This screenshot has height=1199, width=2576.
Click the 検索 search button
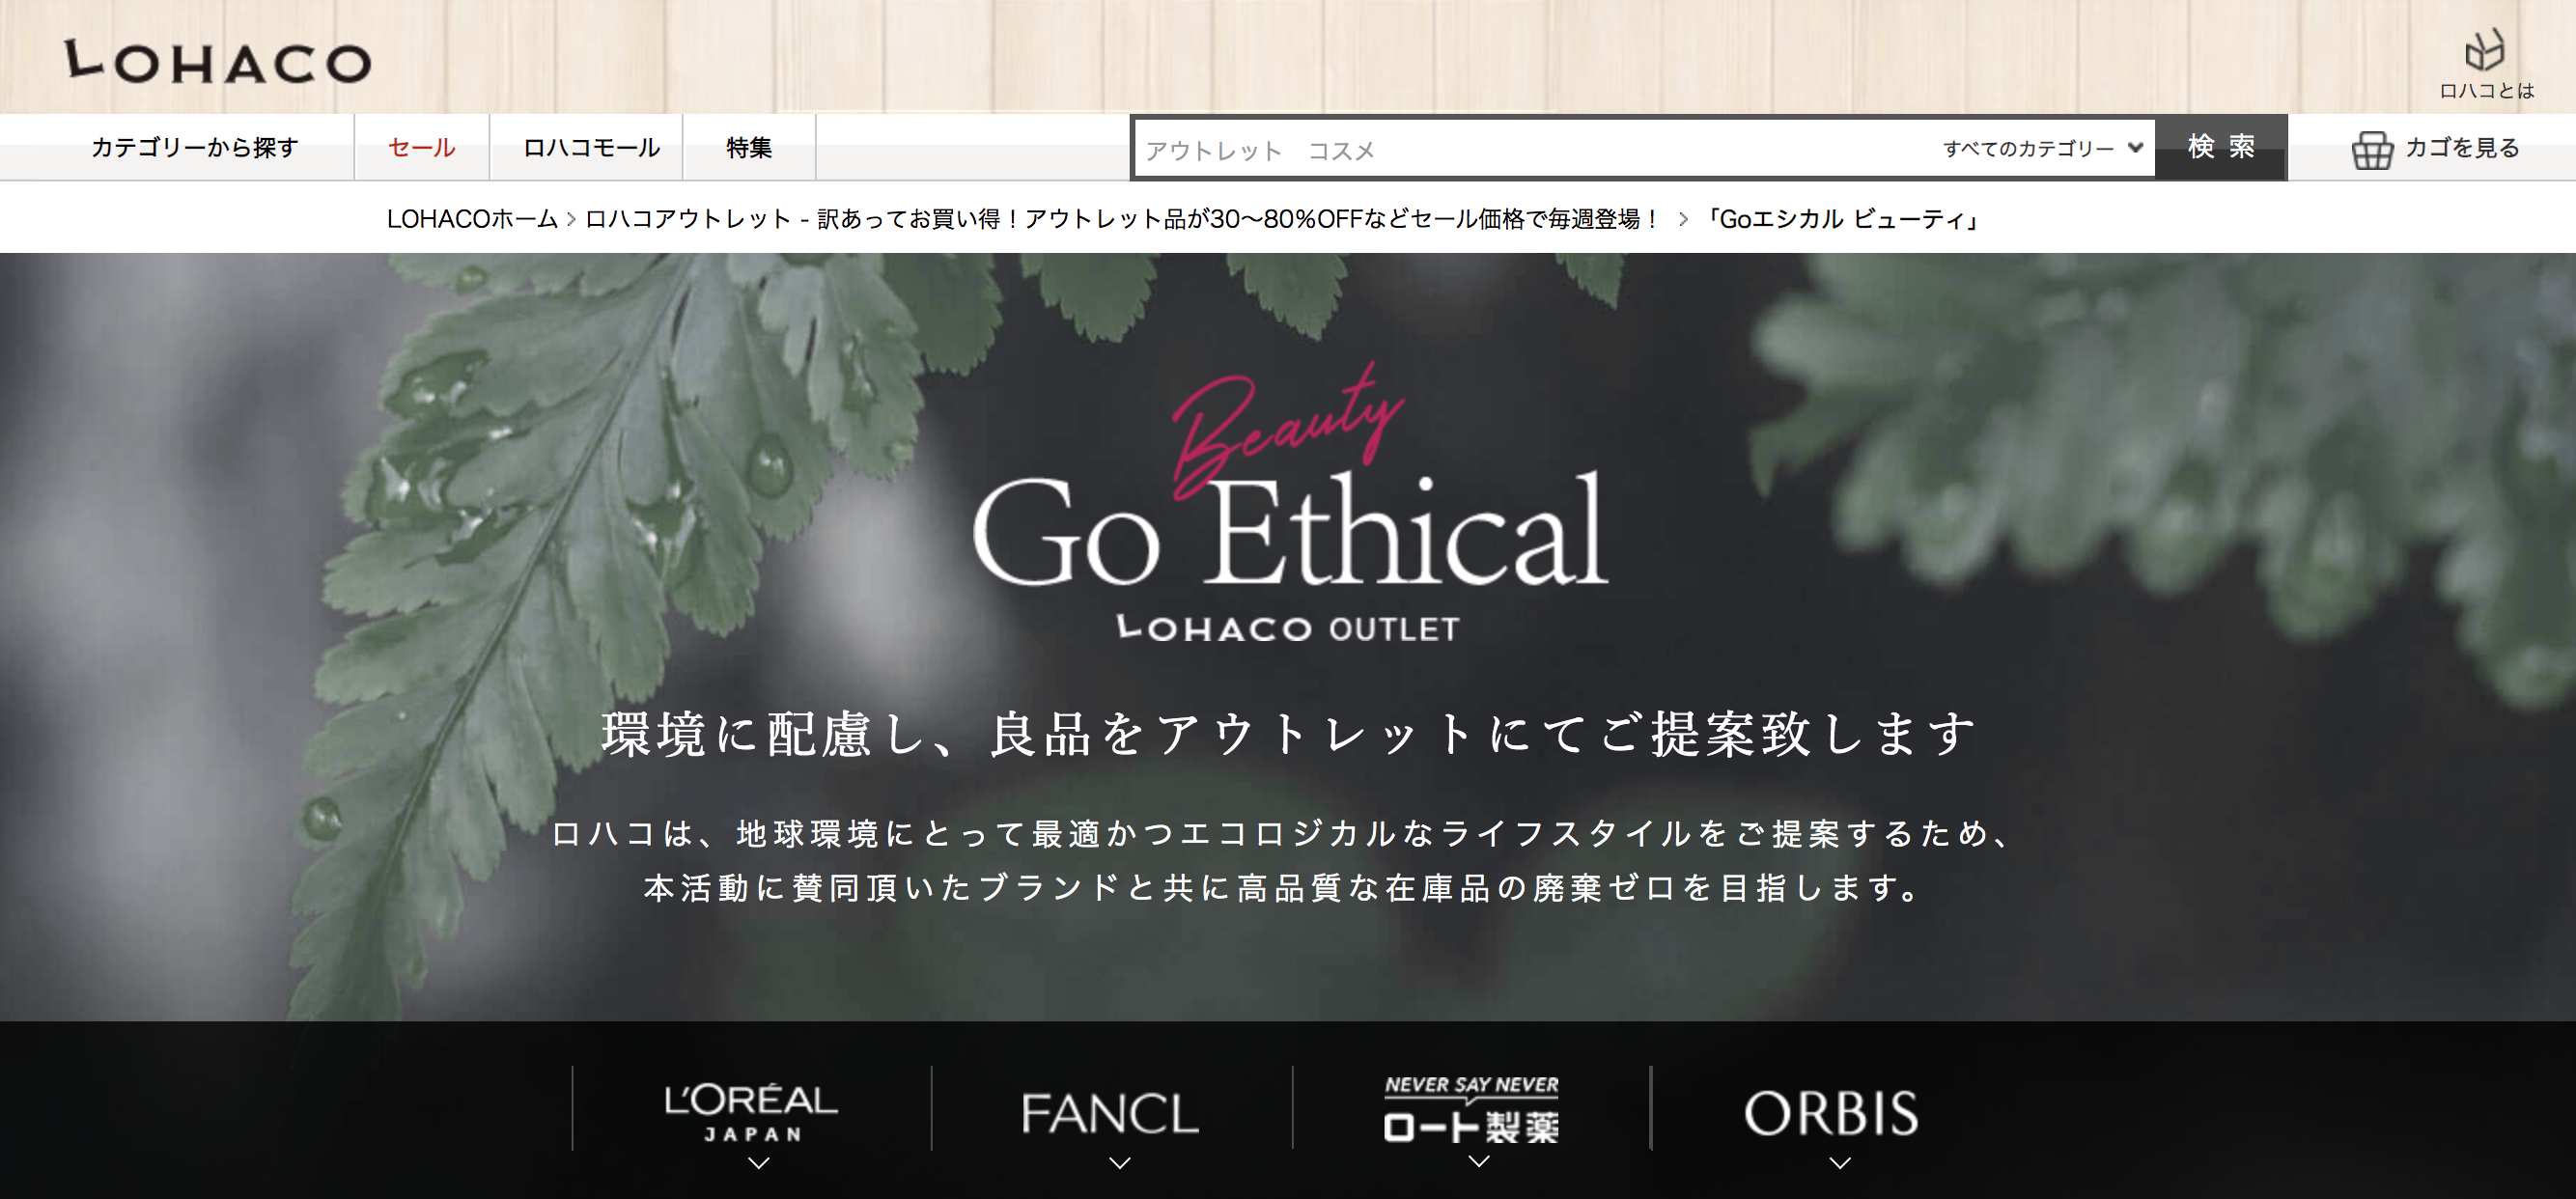[2221, 147]
